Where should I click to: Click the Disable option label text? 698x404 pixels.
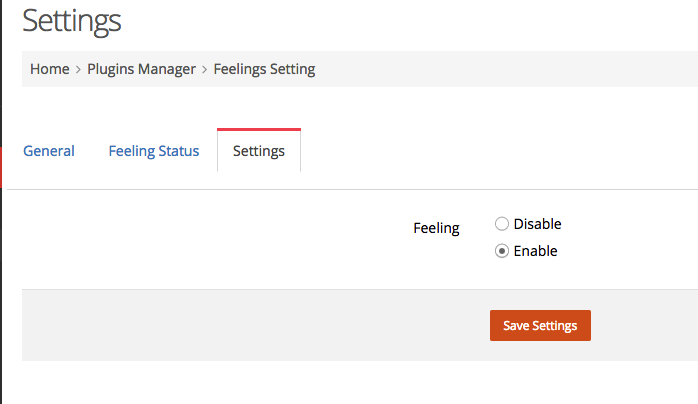[x=537, y=224]
